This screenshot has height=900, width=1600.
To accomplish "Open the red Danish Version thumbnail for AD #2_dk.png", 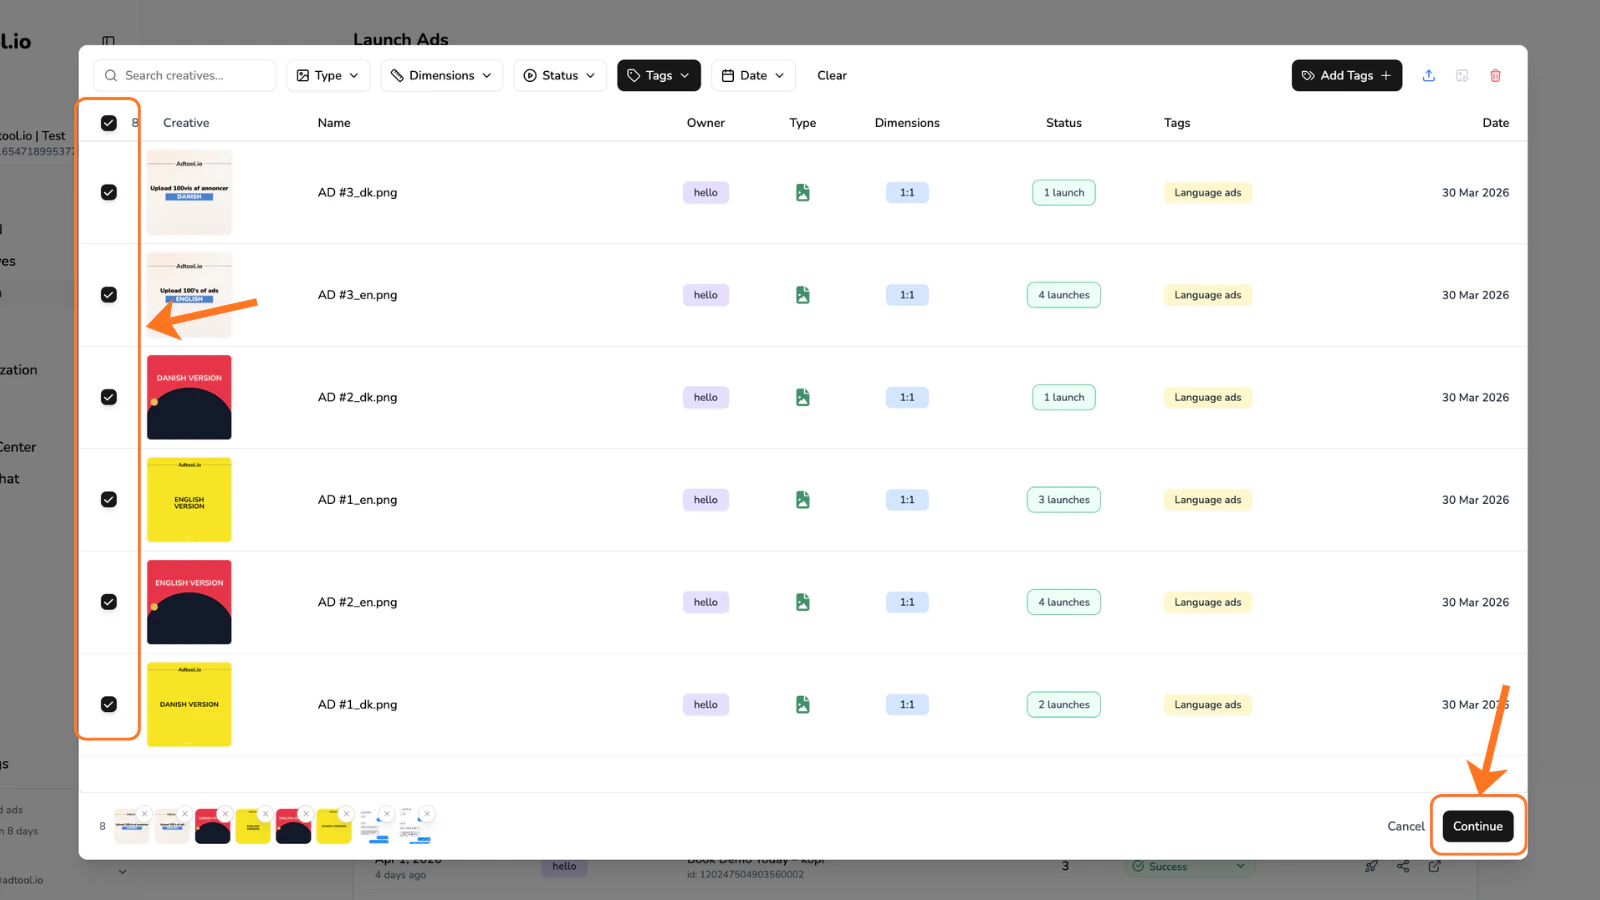I will pyautogui.click(x=189, y=397).
